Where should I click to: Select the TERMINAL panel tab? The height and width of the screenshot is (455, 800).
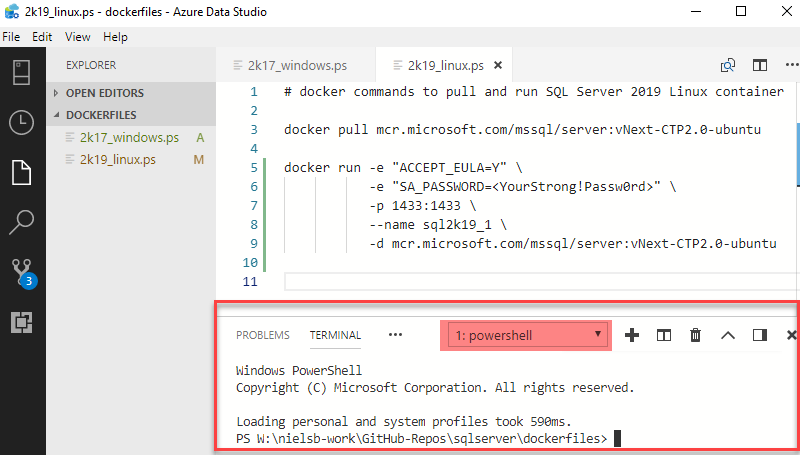click(x=335, y=335)
